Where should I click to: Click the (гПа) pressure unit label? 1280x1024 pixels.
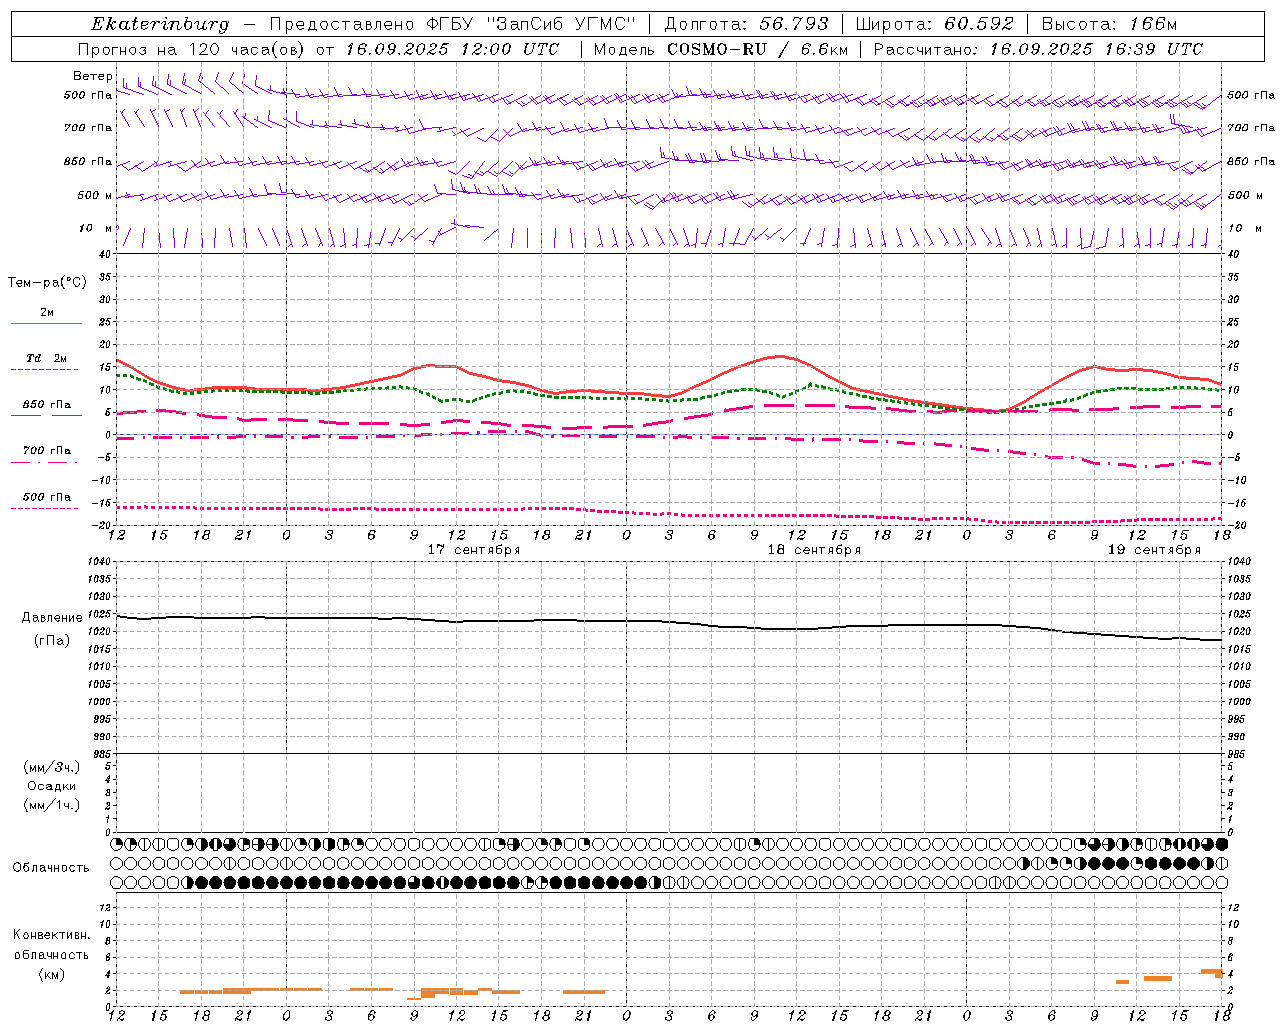(x=52, y=641)
